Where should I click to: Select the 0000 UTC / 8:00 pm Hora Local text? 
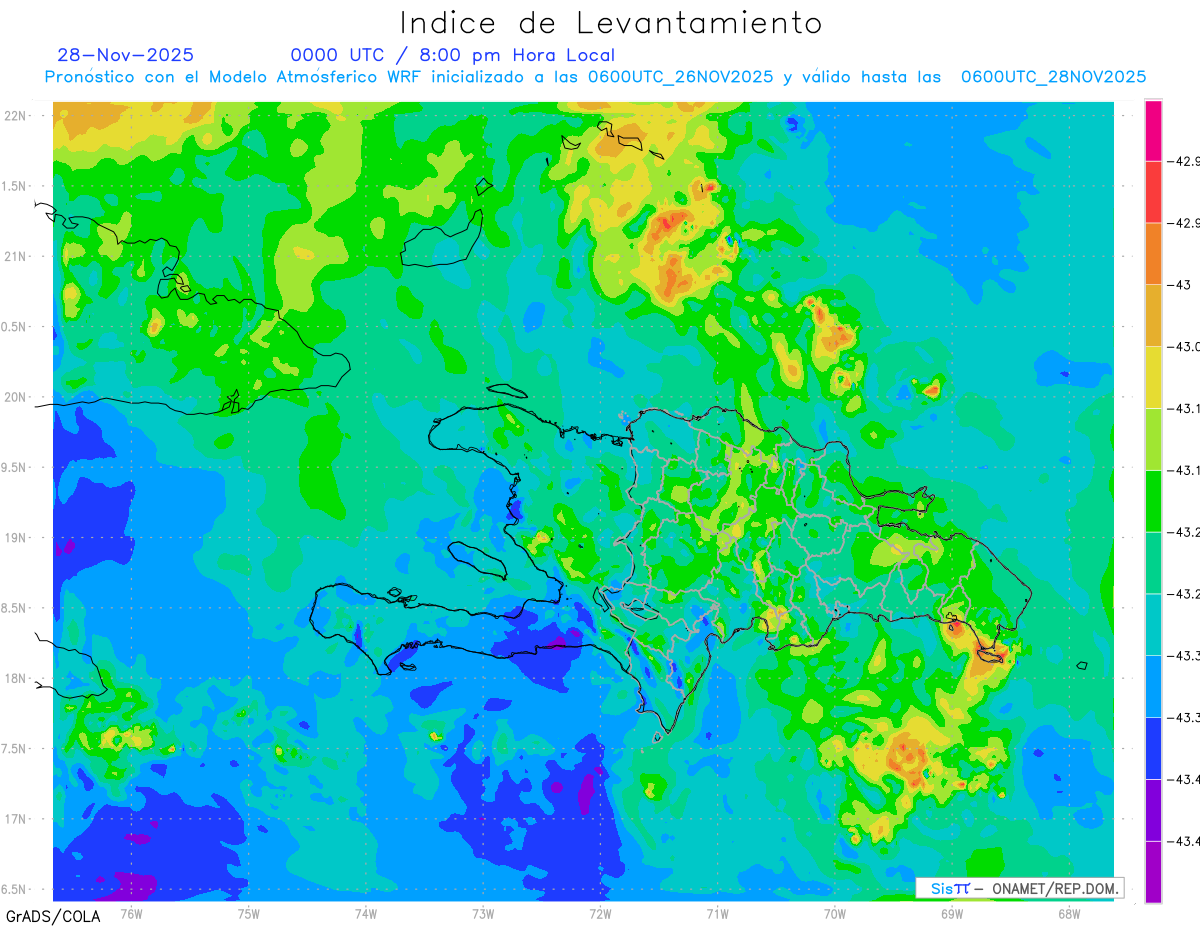click(452, 55)
